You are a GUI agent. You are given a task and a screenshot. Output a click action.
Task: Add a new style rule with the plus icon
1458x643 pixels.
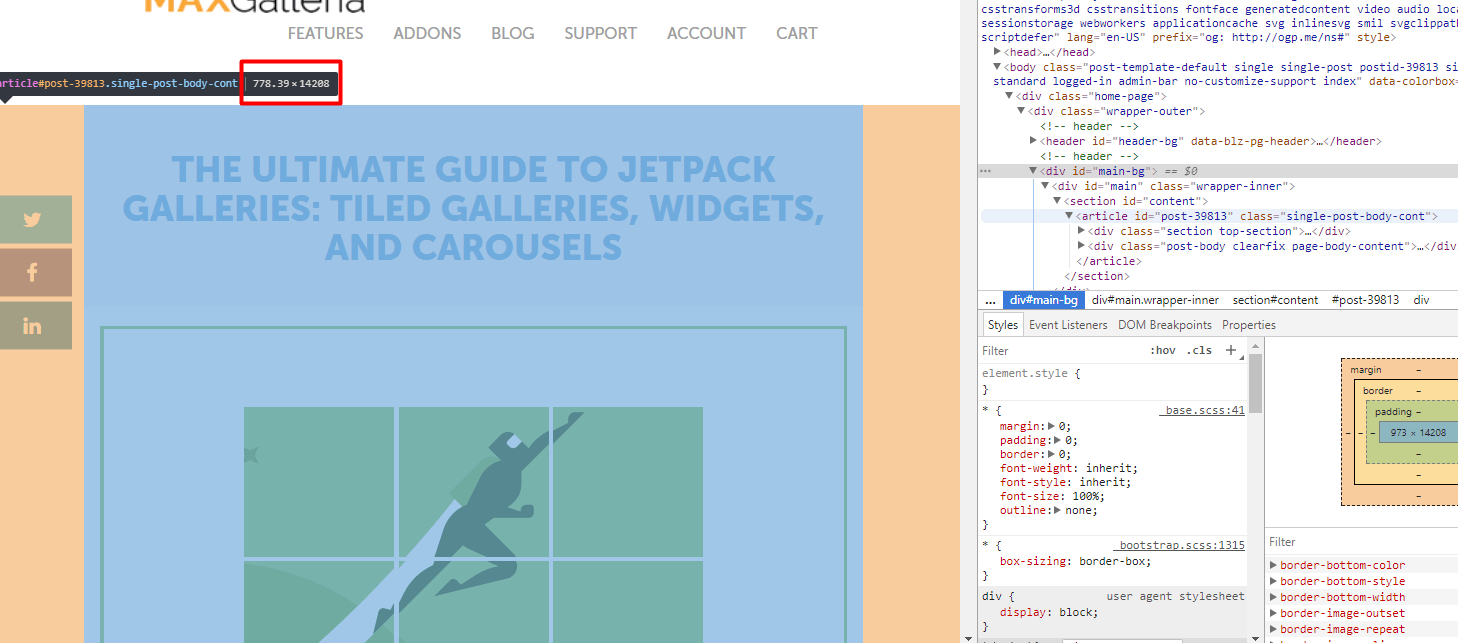(x=1230, y=350)
